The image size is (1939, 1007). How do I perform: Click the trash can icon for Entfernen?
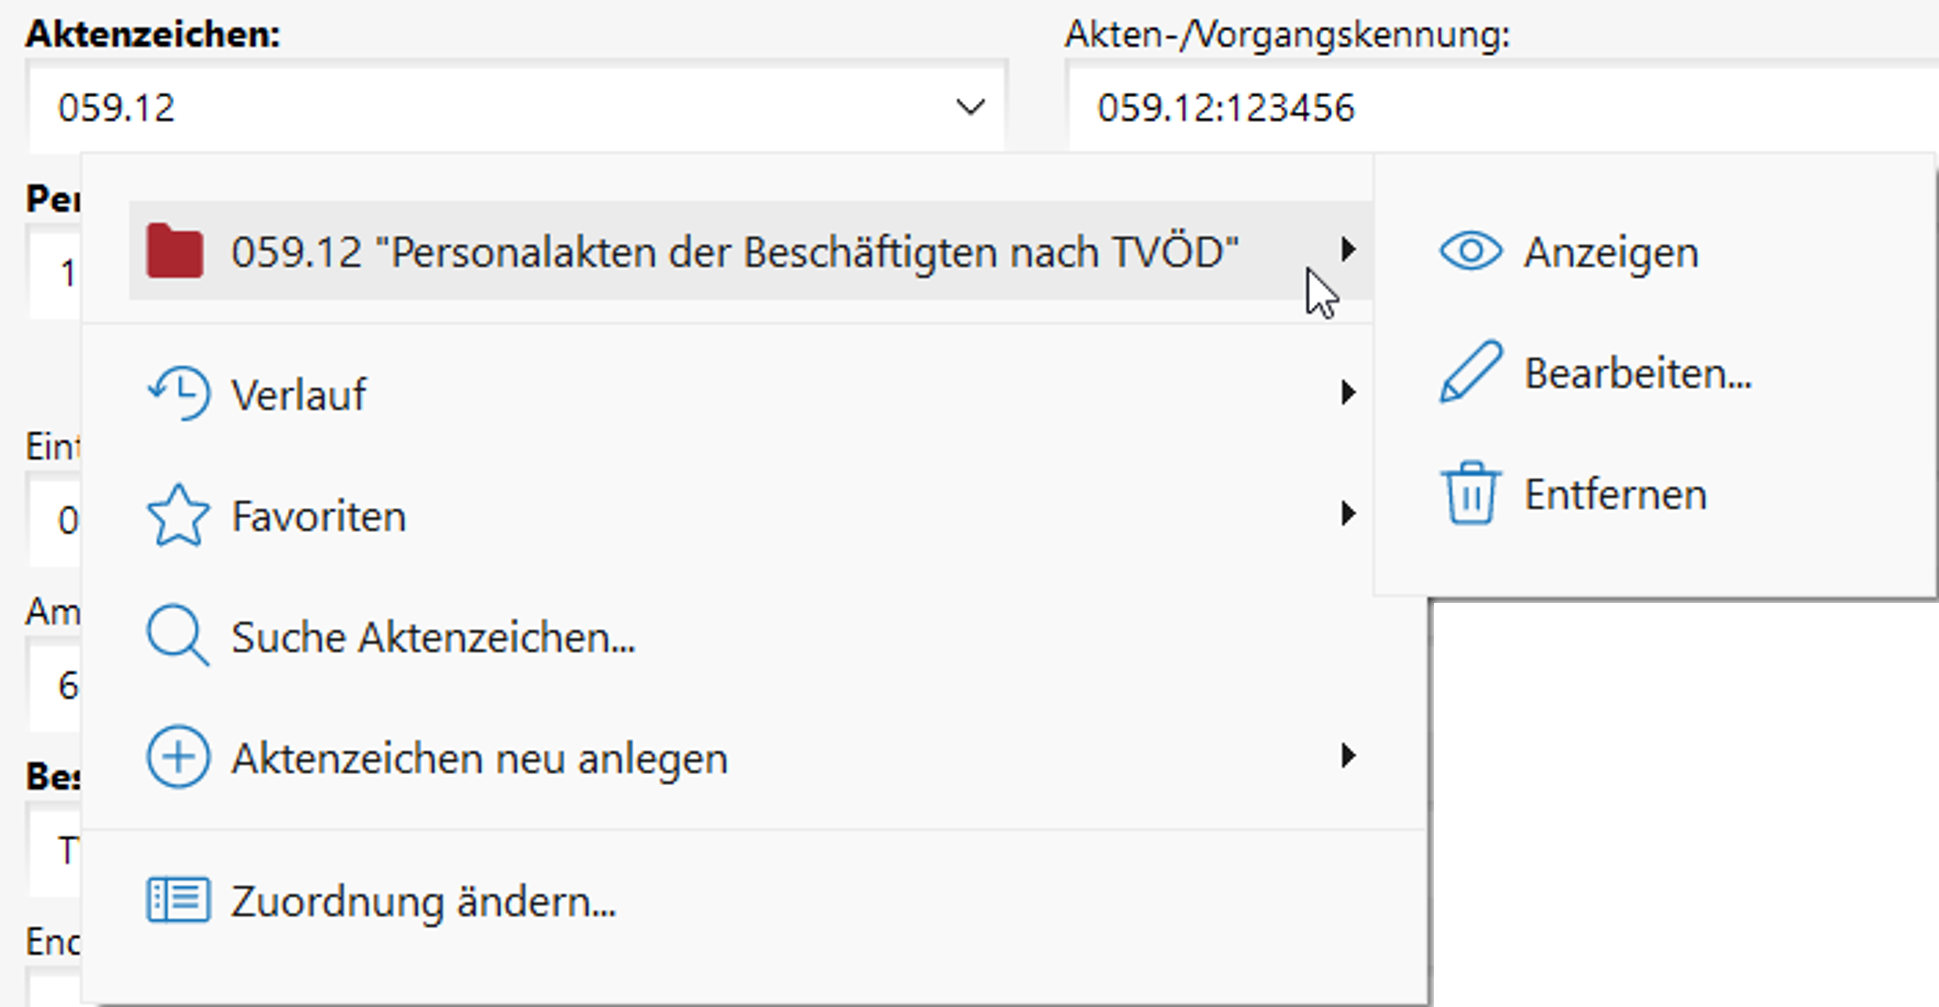[1470, 493]
